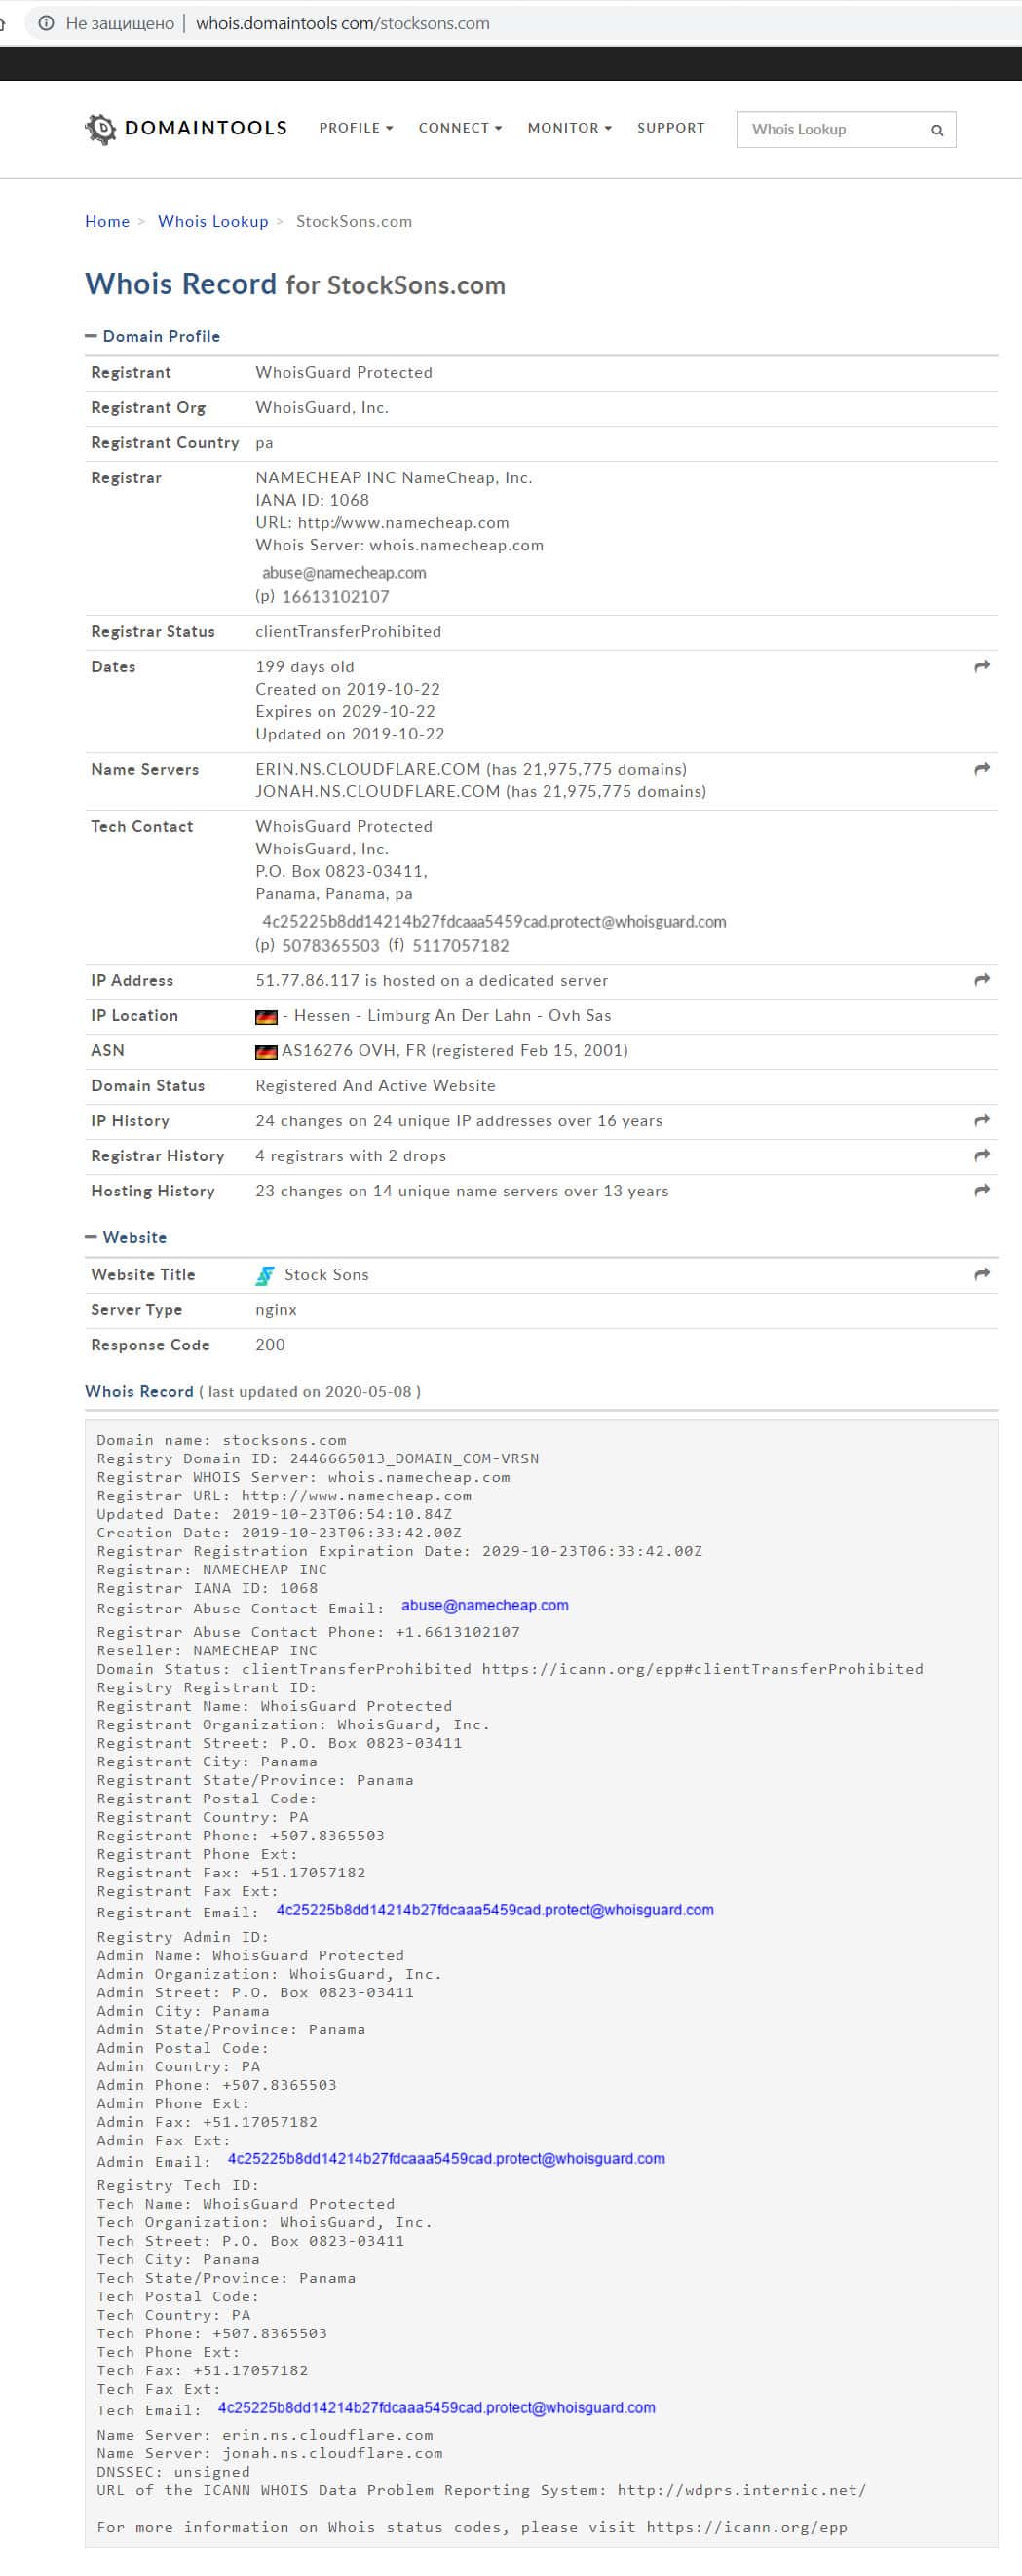Open the Monitor dropdown menu
This screenshot has width=1022, height=2576.
[x=569, y=128]
